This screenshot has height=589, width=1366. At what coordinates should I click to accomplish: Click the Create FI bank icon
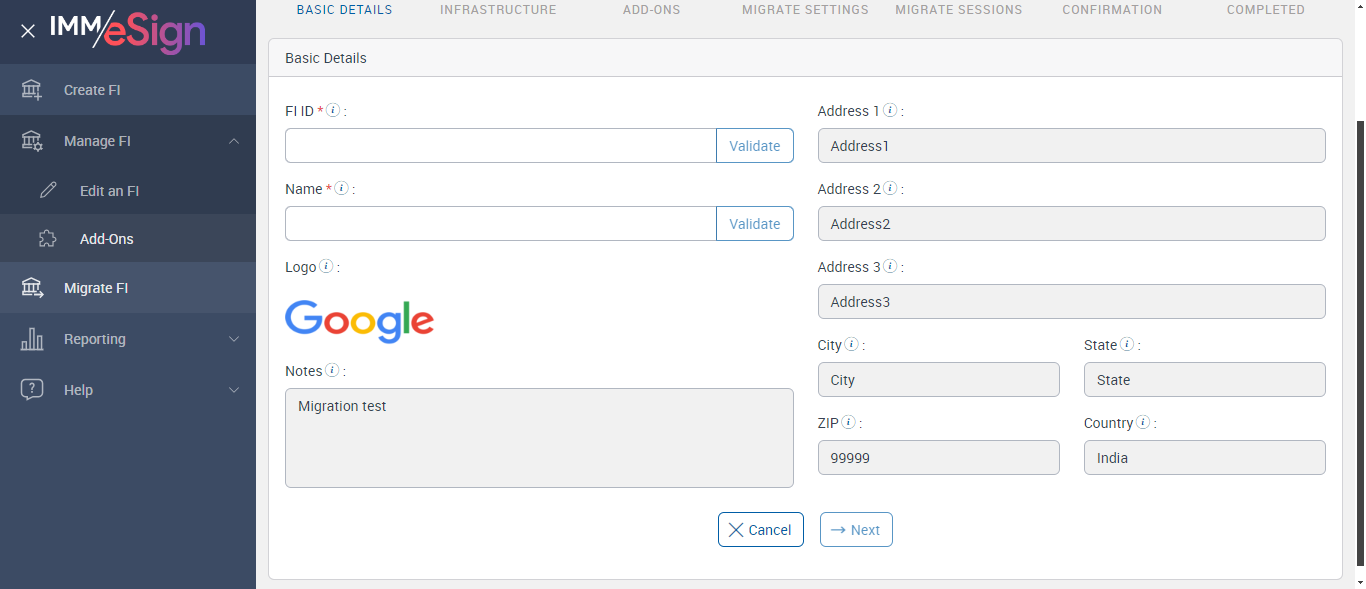pos(32,90)
